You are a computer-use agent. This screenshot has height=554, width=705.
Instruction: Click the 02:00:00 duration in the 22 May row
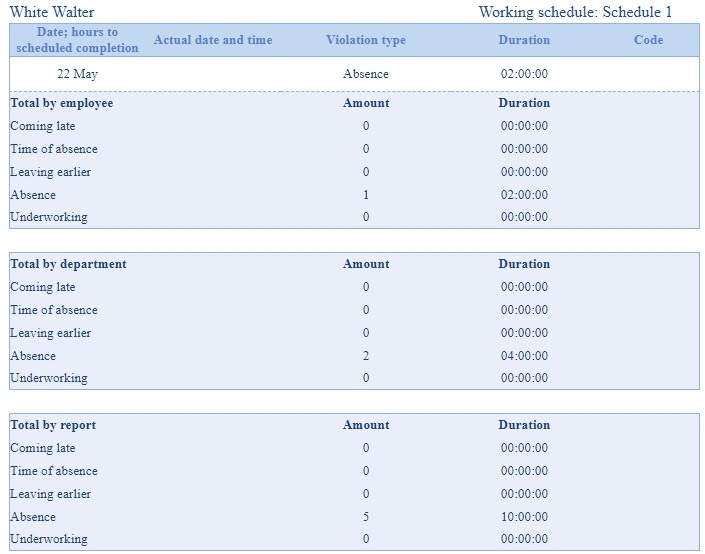(x=524, y=74)
